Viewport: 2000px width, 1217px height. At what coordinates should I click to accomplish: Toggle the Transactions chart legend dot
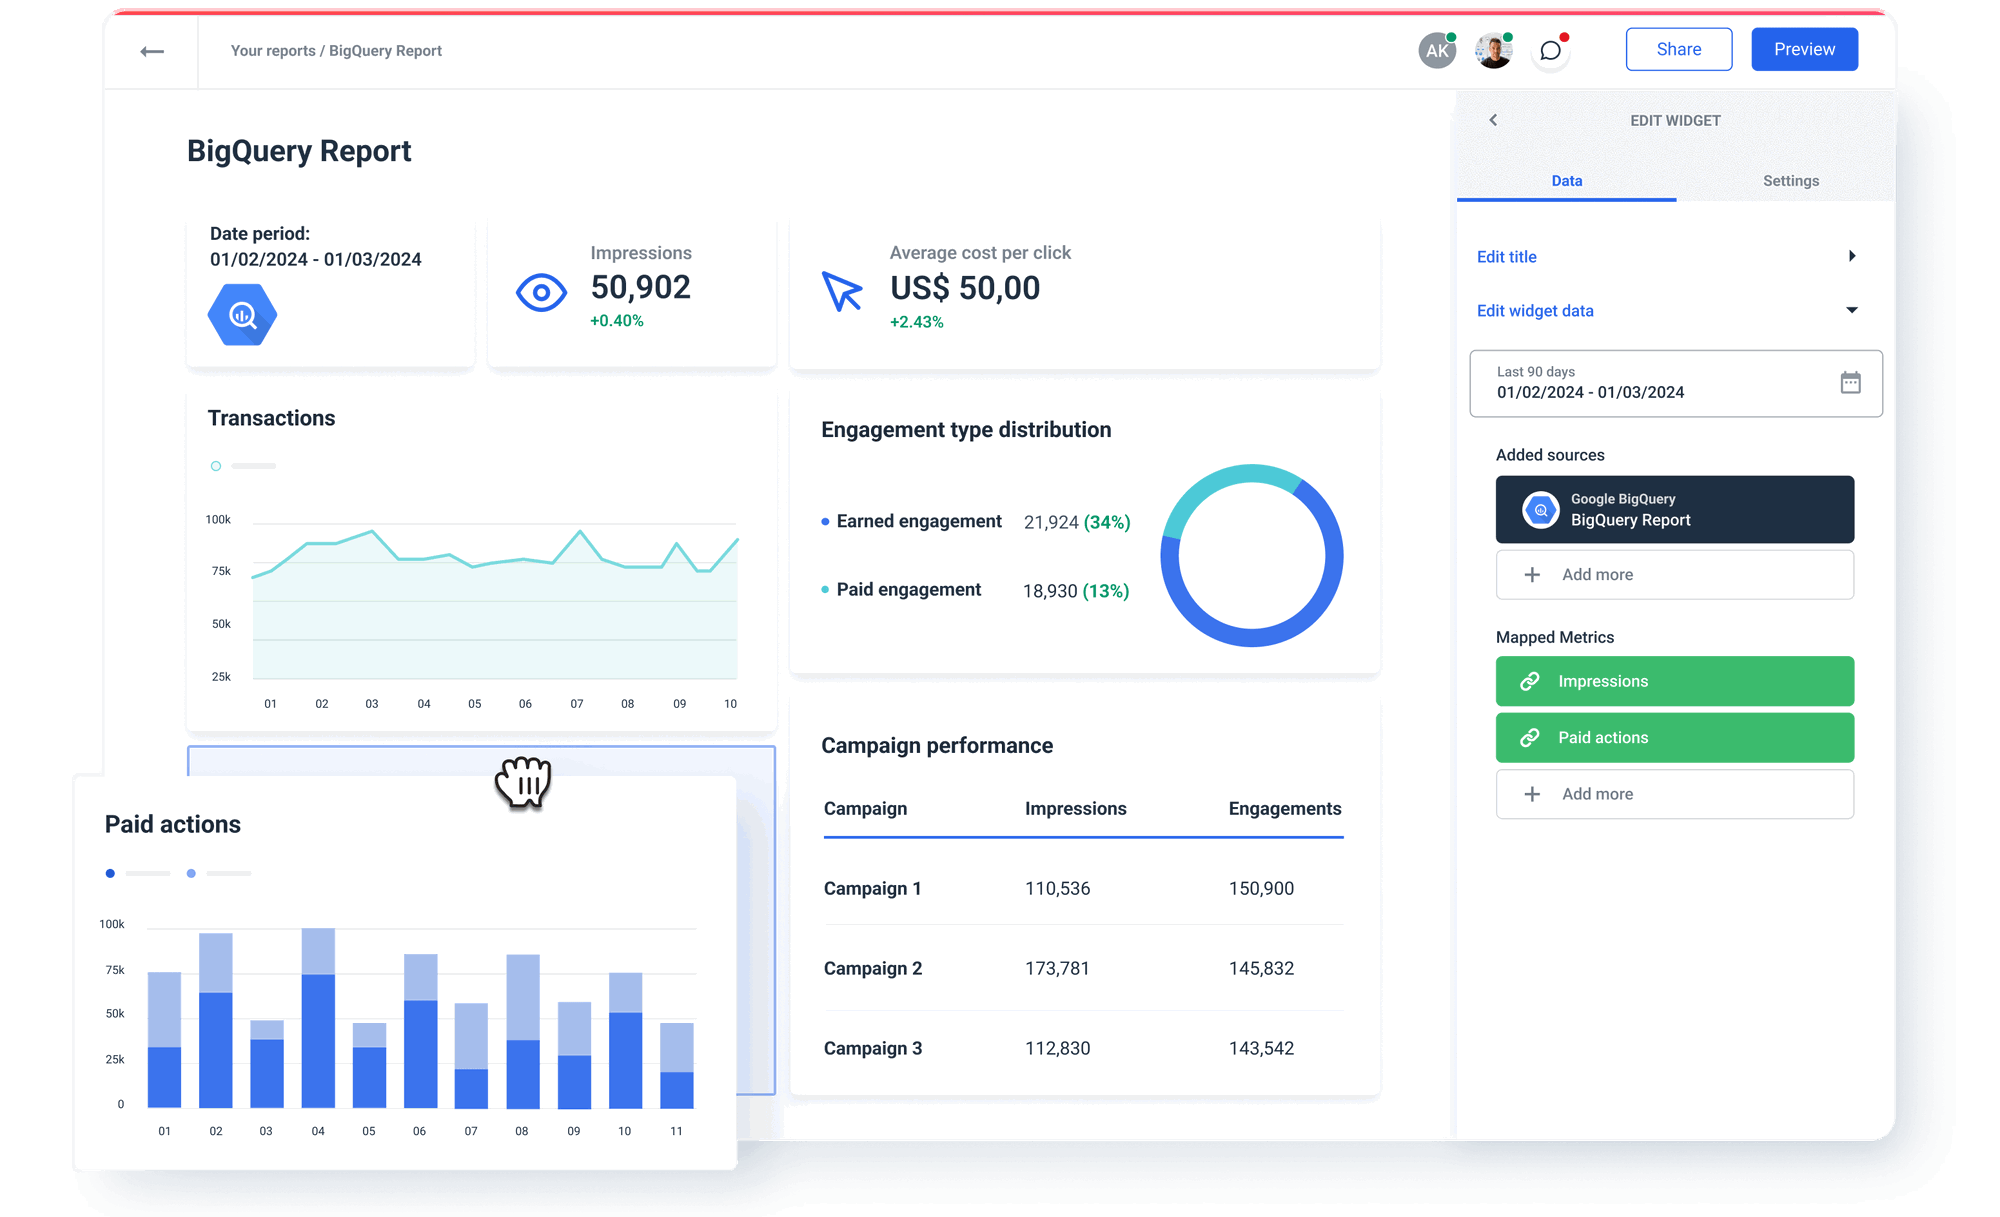[215, 465]
